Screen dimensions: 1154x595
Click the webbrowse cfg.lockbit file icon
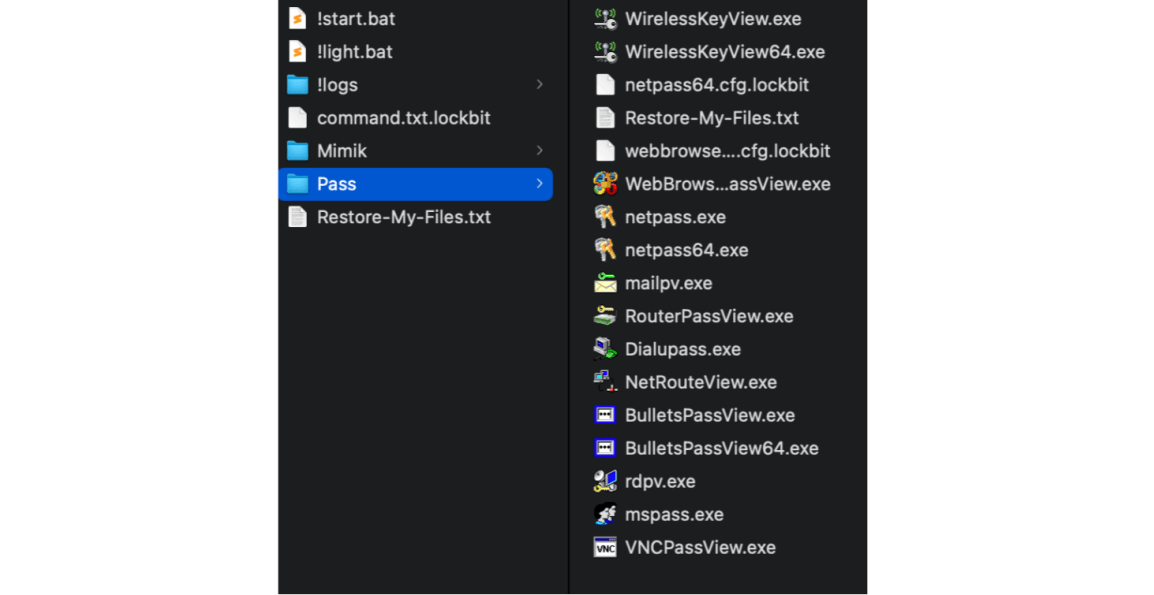(605, 151)
